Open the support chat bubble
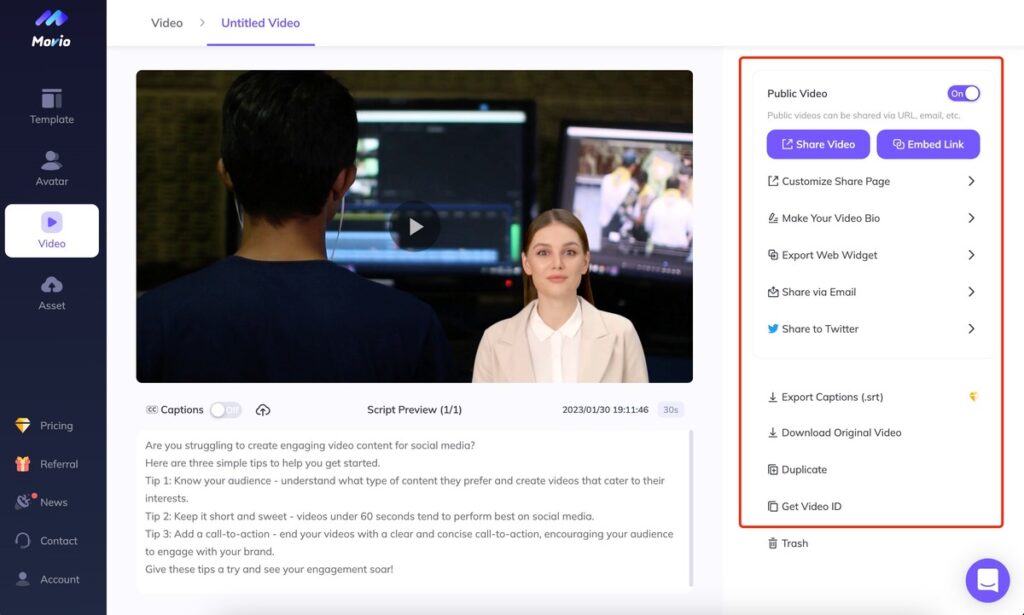This screenshot has height=615, width=1024. [x=987, y=580]
